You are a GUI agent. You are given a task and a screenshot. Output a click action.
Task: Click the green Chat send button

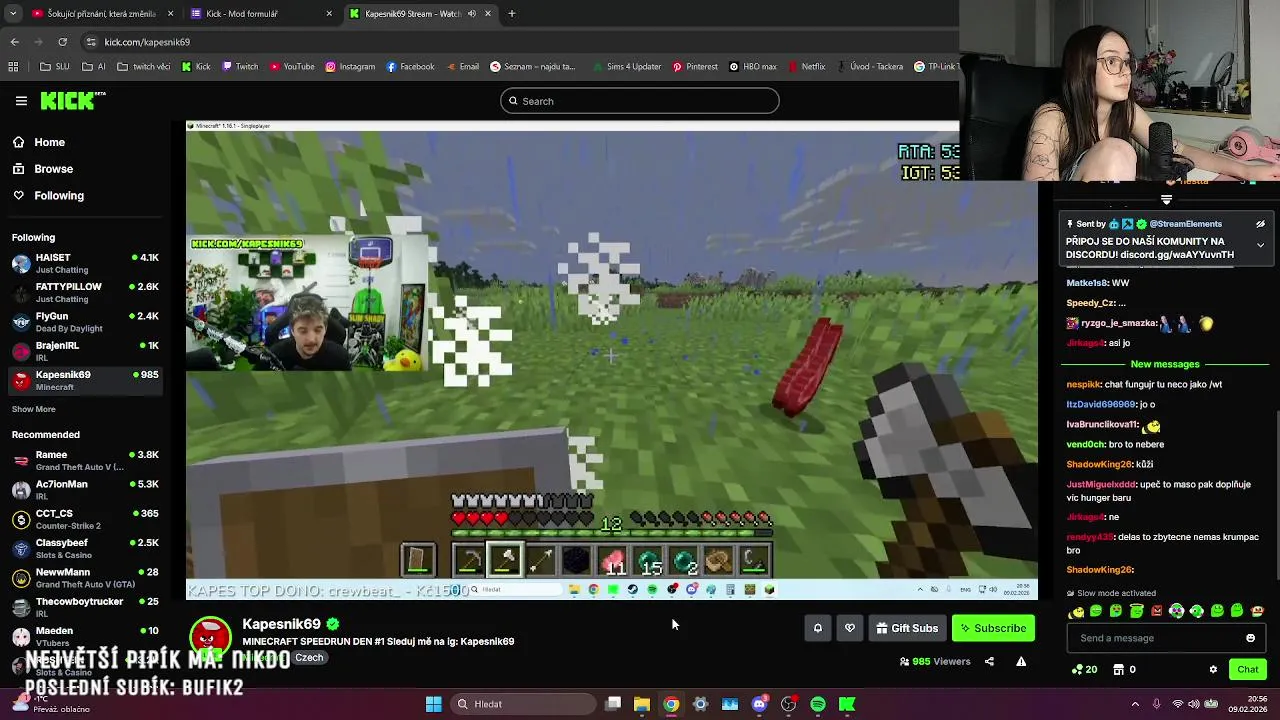(x=1248, y=669)
